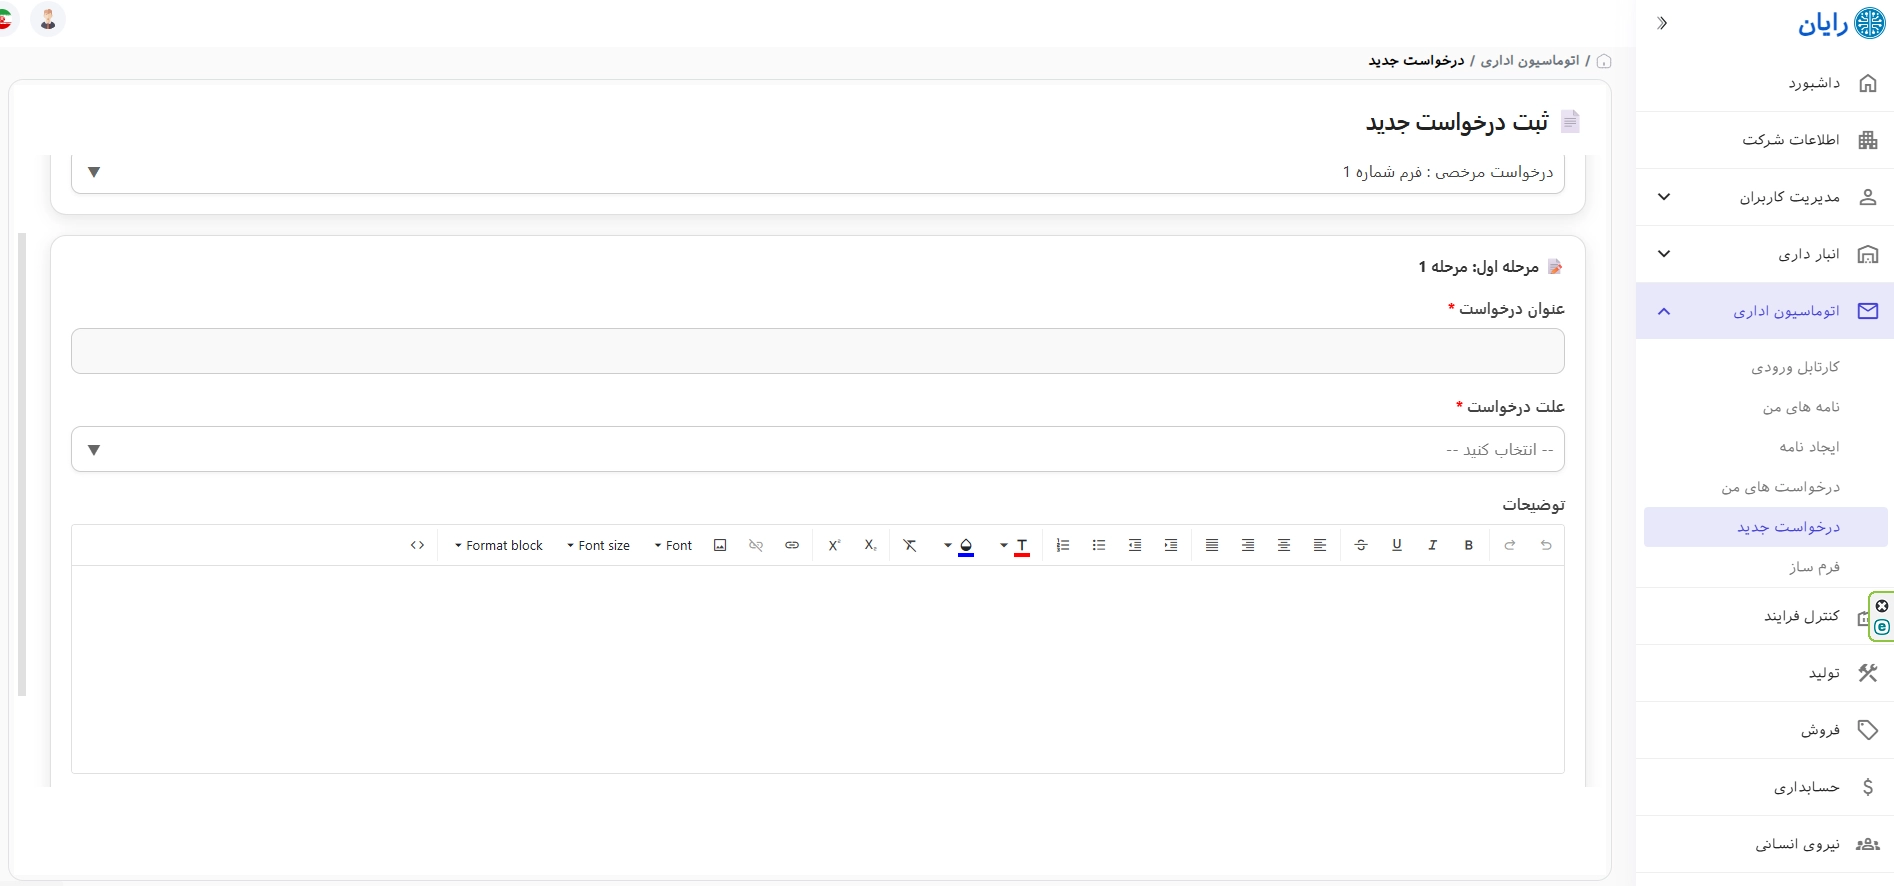Apply the blue fill color swatch
1894x886 pixels.
(966, 546)
